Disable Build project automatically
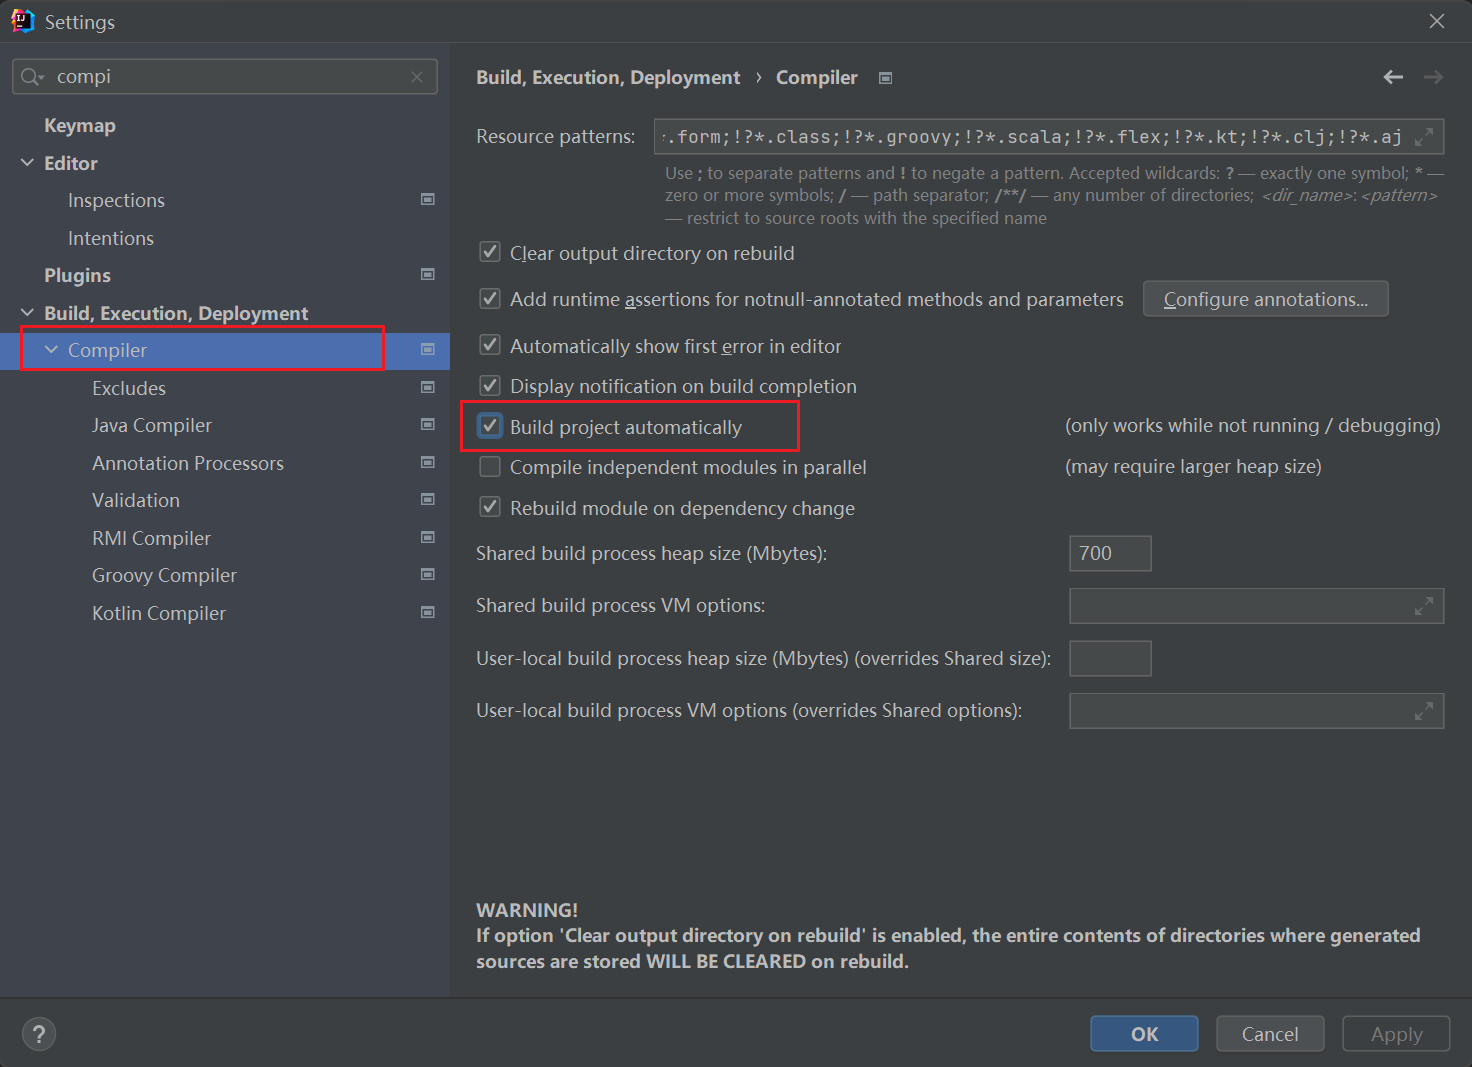The image size is (1472, 1067). pyautogui.click(x=490, y=426)
